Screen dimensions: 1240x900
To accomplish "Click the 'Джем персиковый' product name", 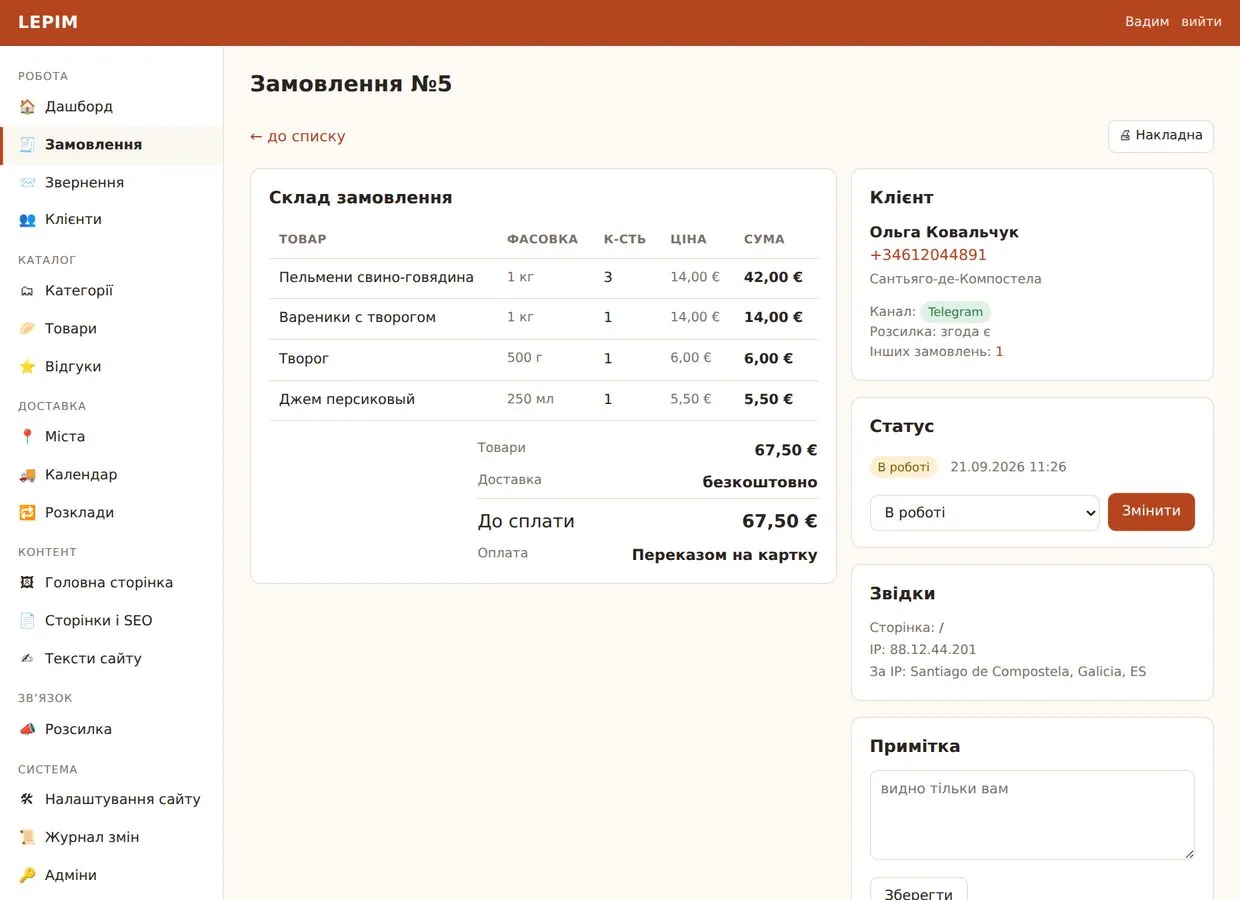I will pyautogui.click(x=347, y=399).
